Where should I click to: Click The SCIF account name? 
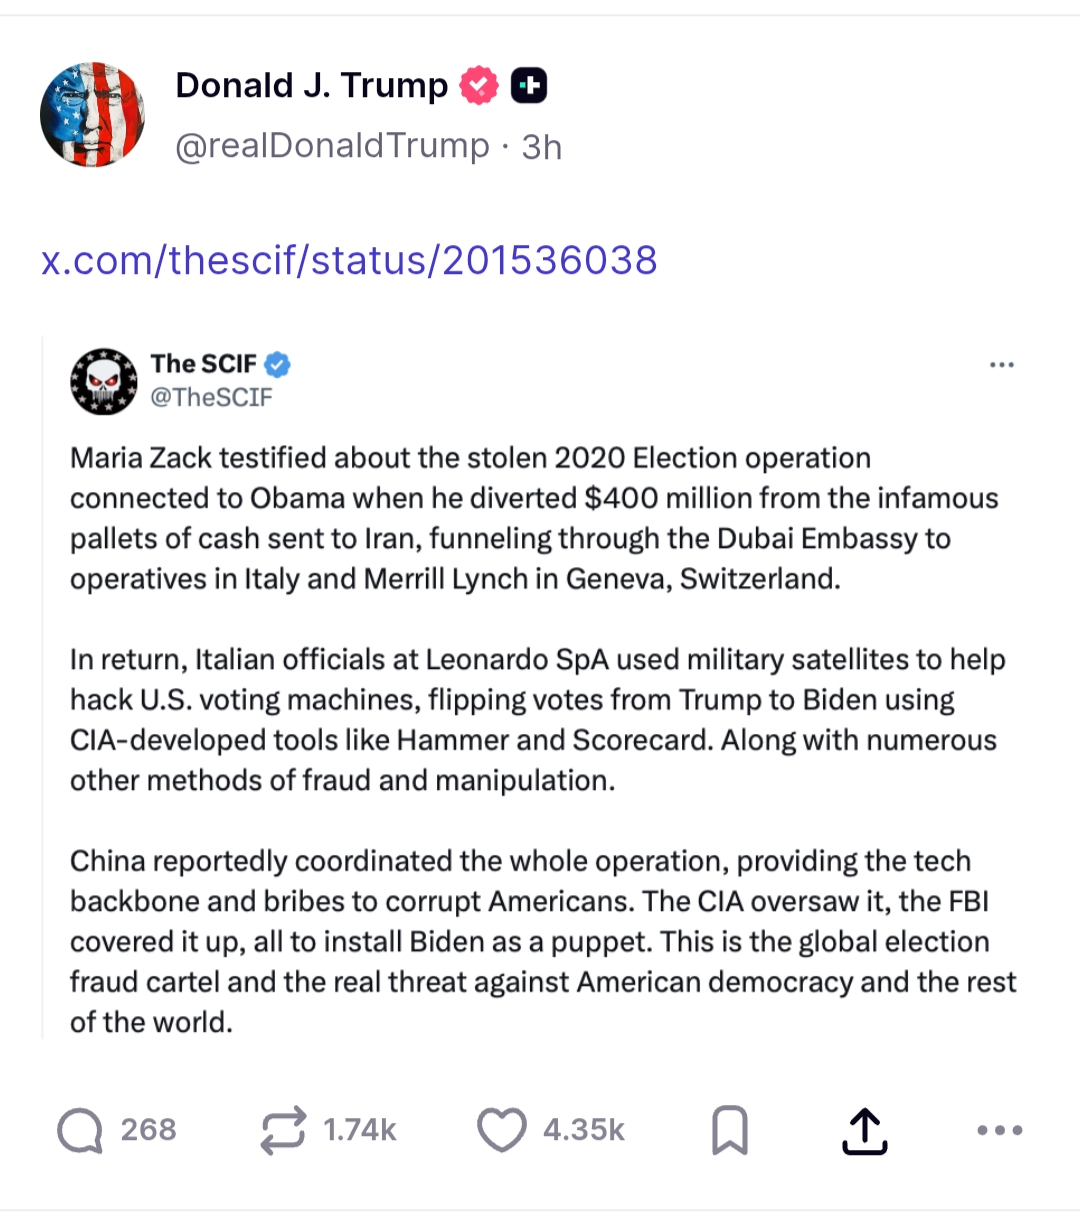(x=203, y=364)
